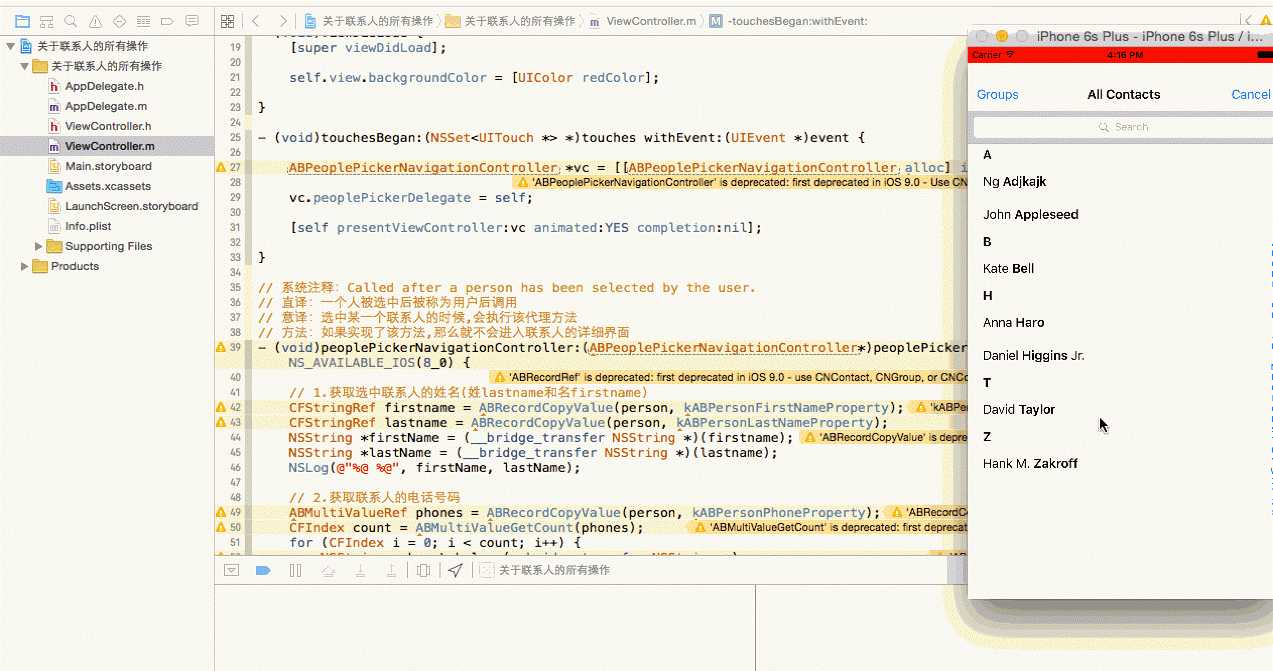Click the Simulate Location arrow icon
This screenshot has width=1273, height=671.
pos(455,570)
